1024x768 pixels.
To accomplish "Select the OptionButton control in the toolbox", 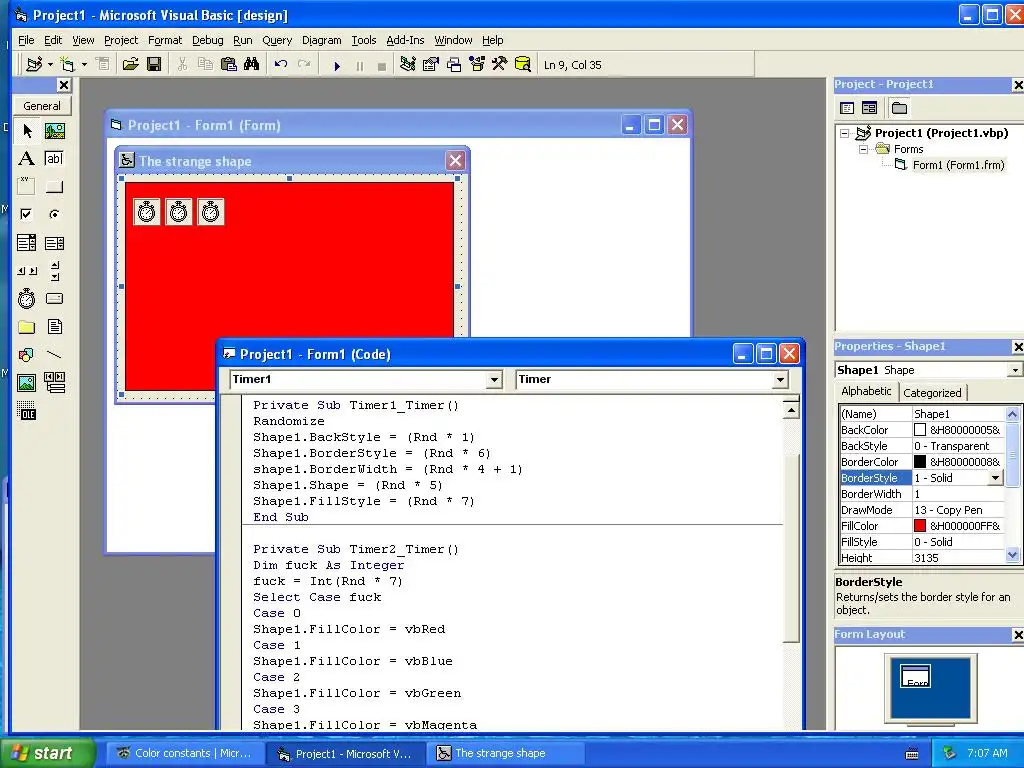I will pos(55,214).
